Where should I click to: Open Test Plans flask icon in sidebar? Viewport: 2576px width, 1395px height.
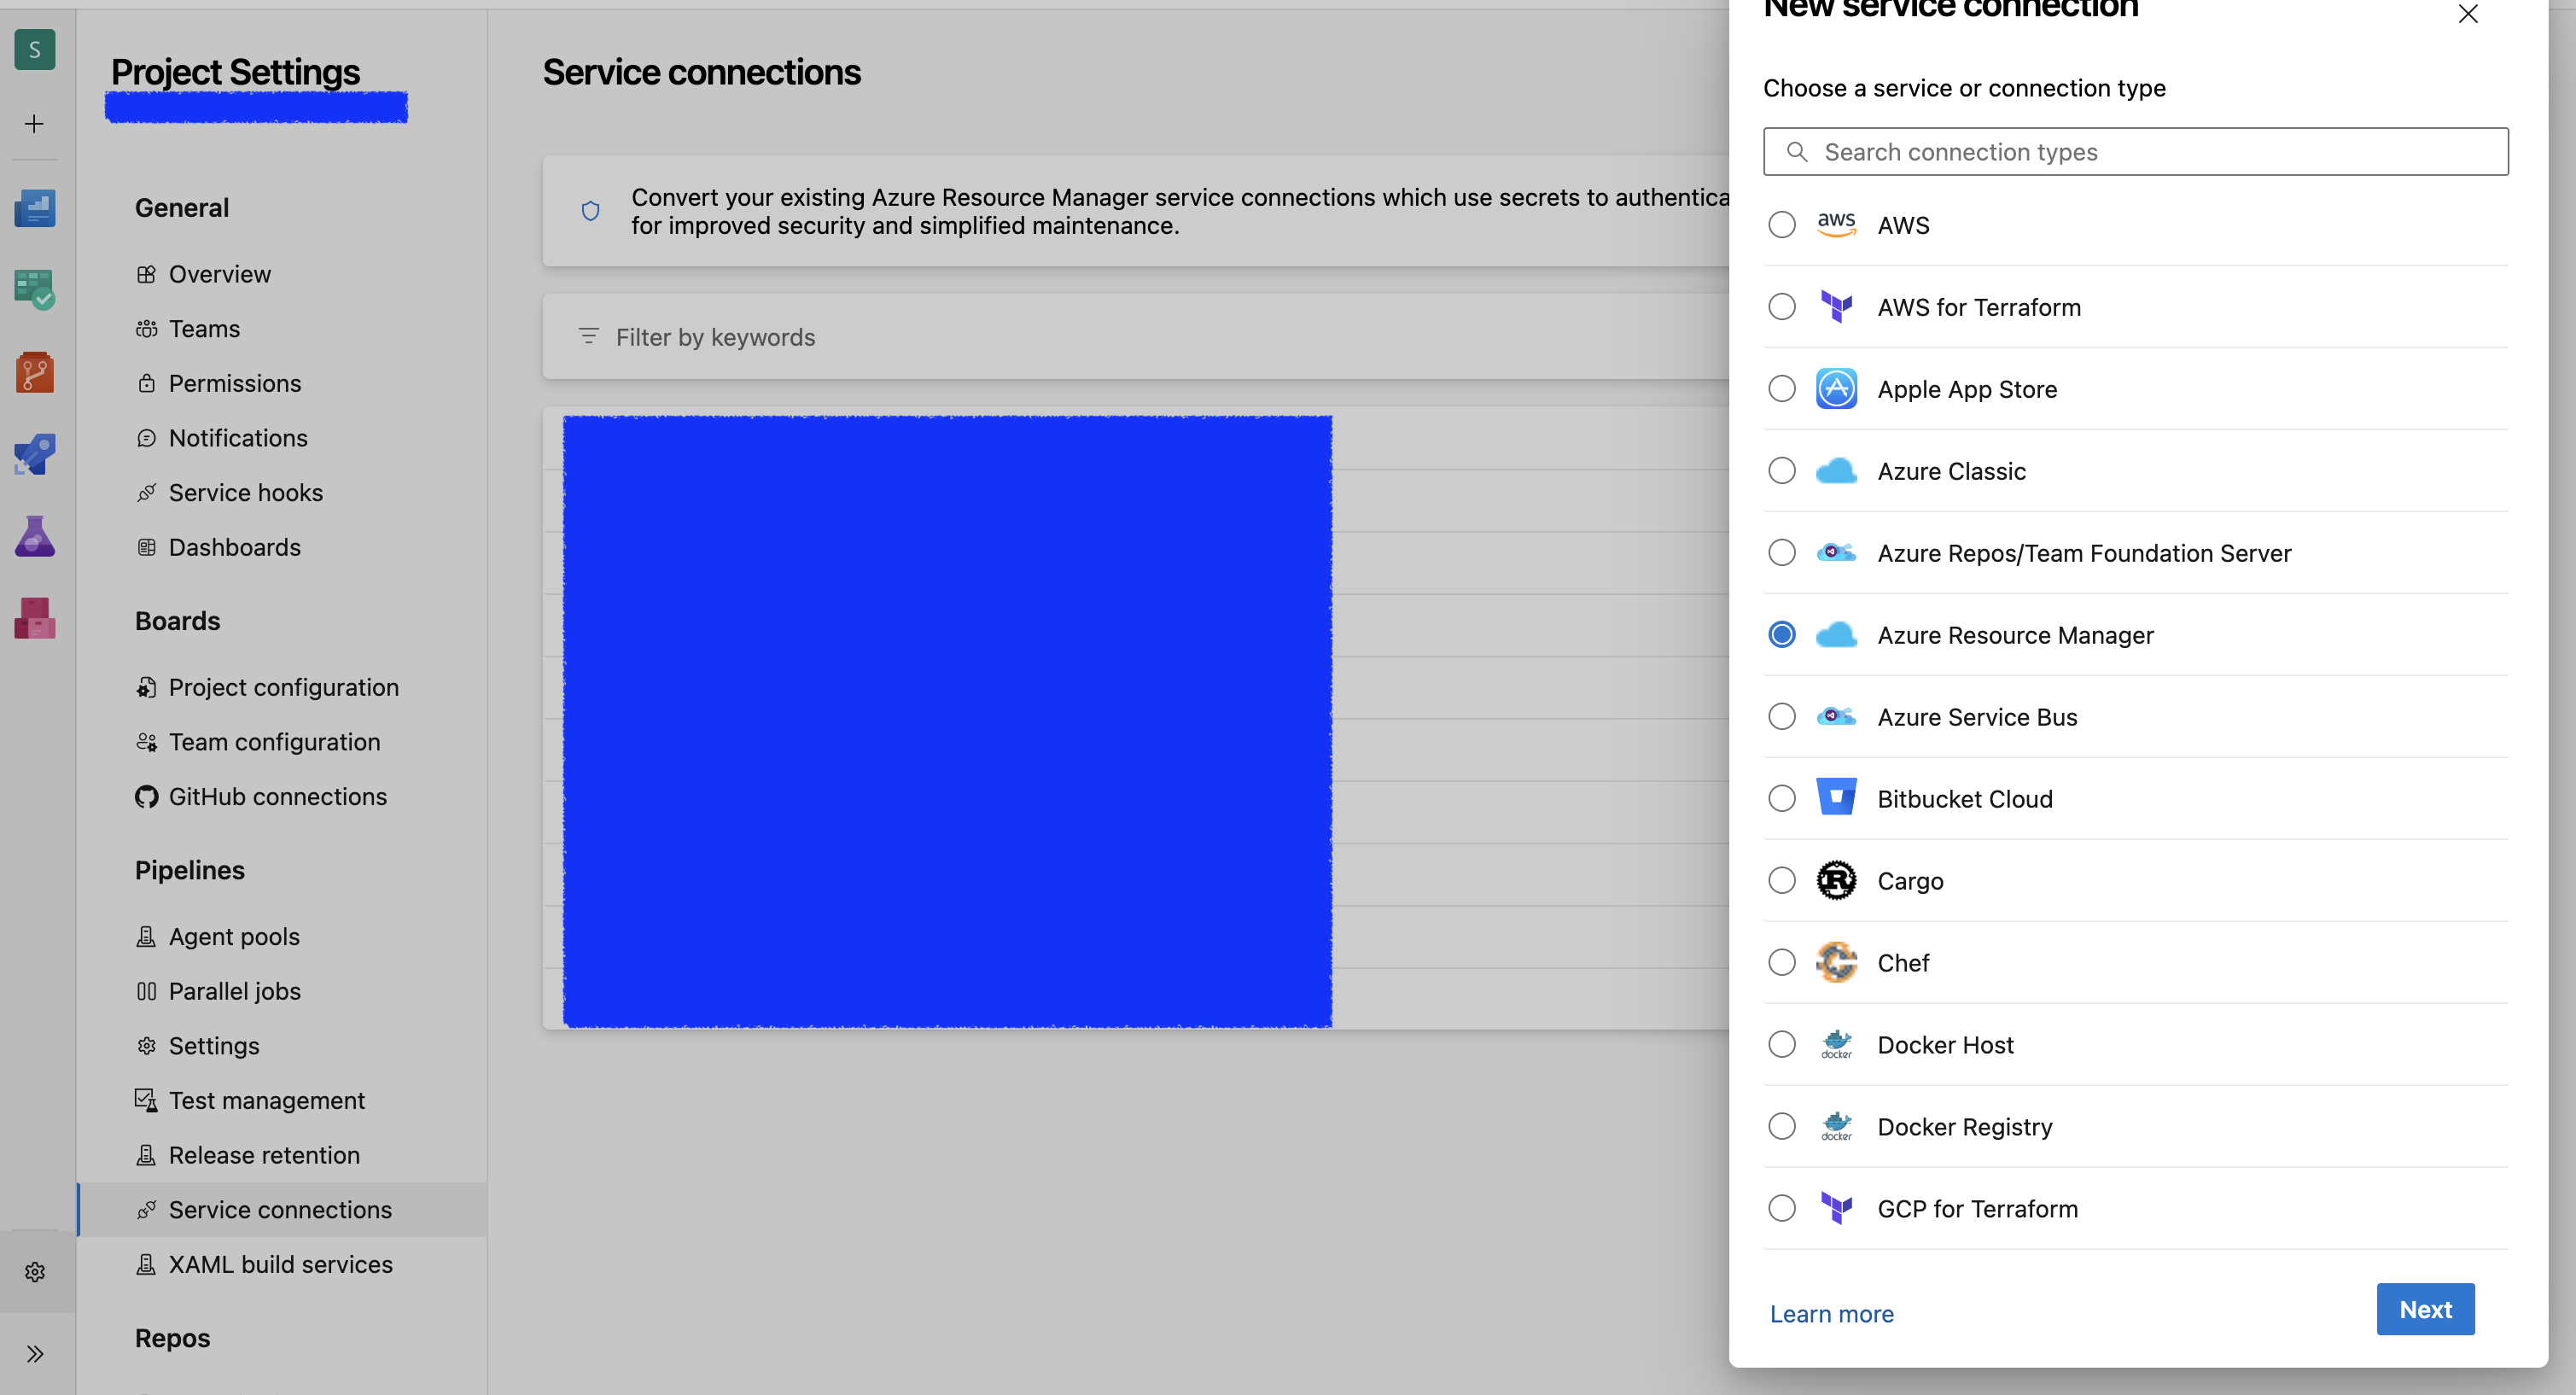(35, 537)
